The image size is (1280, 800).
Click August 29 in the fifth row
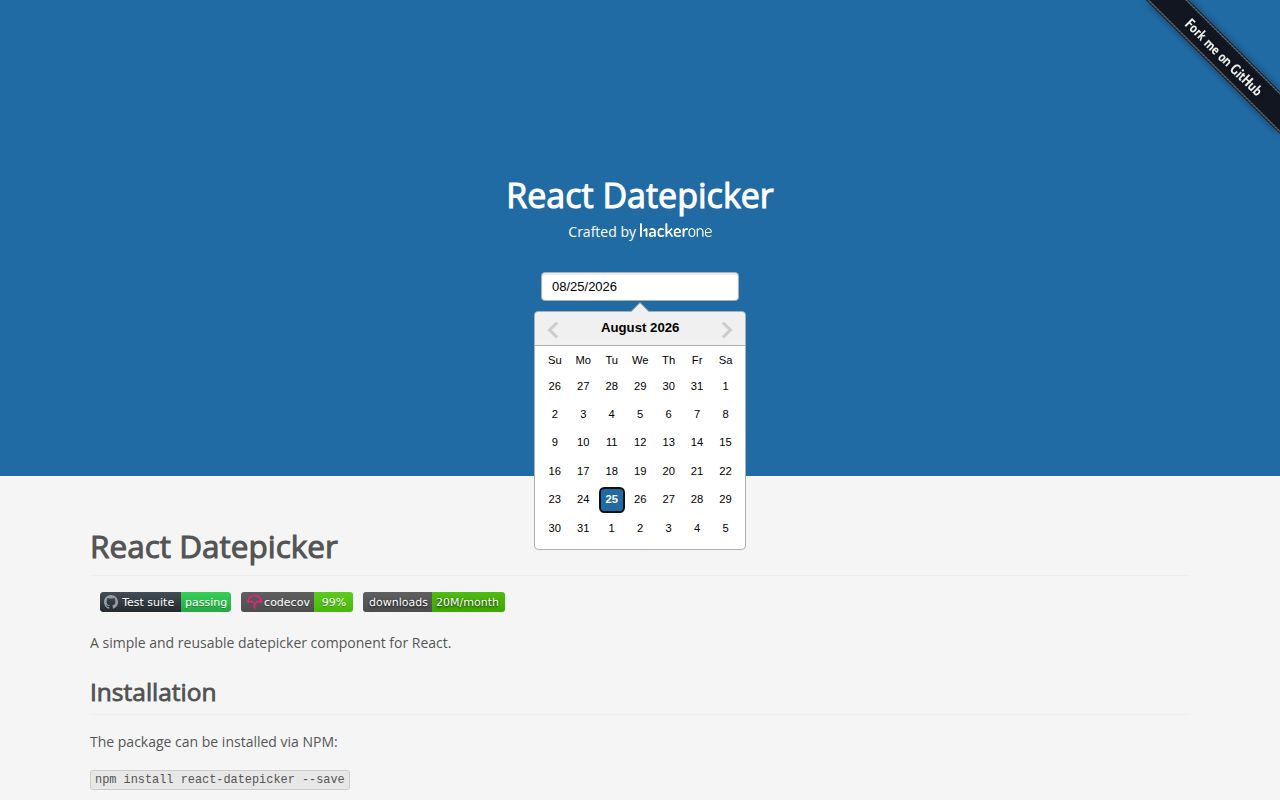coord(726,499)
